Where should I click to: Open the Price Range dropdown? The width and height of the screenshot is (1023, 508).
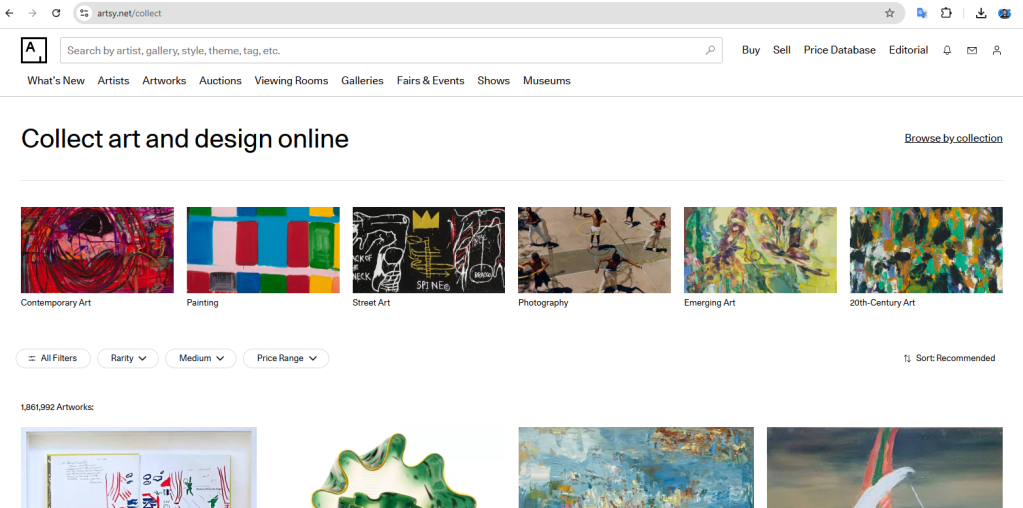tap(286, 358)
